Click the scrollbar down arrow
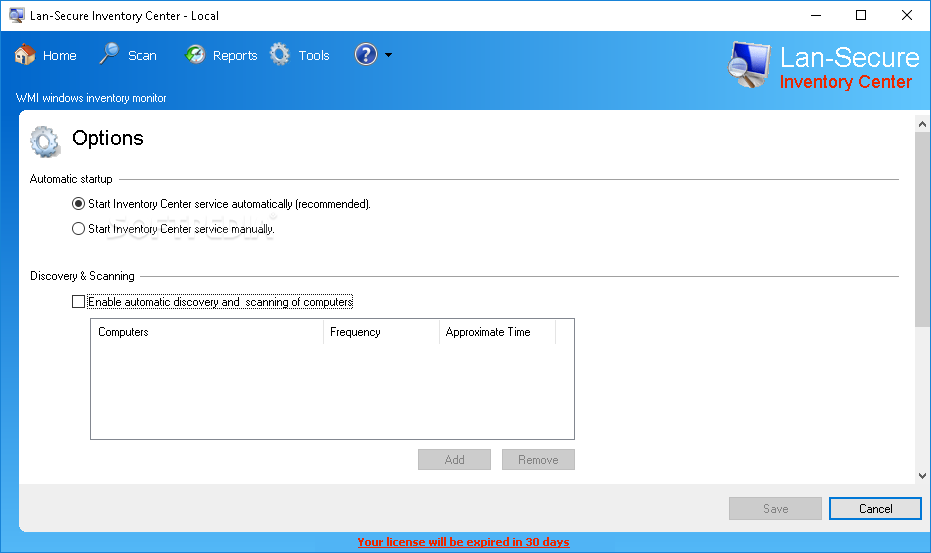 click(922, 475)
